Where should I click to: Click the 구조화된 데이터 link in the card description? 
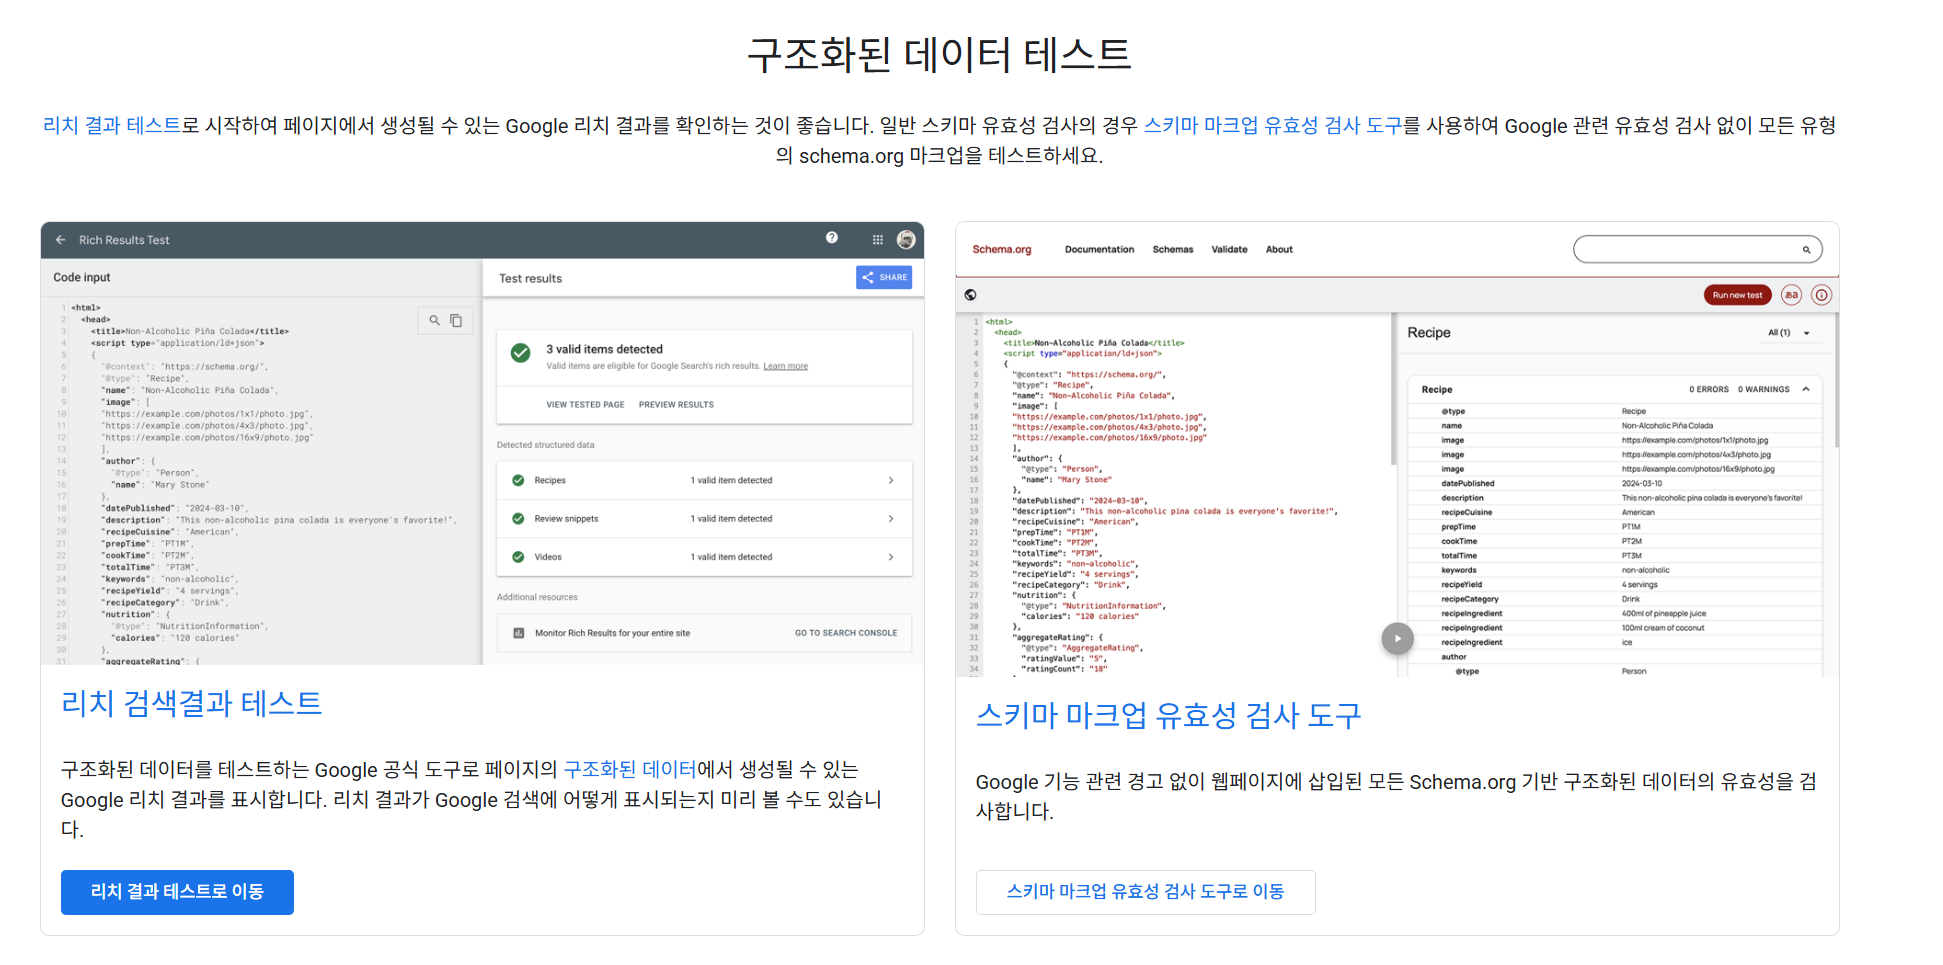point(630,770)
